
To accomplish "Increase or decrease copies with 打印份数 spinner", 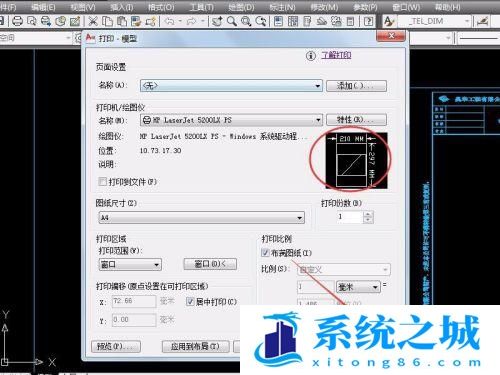I will tap(368, 217).
